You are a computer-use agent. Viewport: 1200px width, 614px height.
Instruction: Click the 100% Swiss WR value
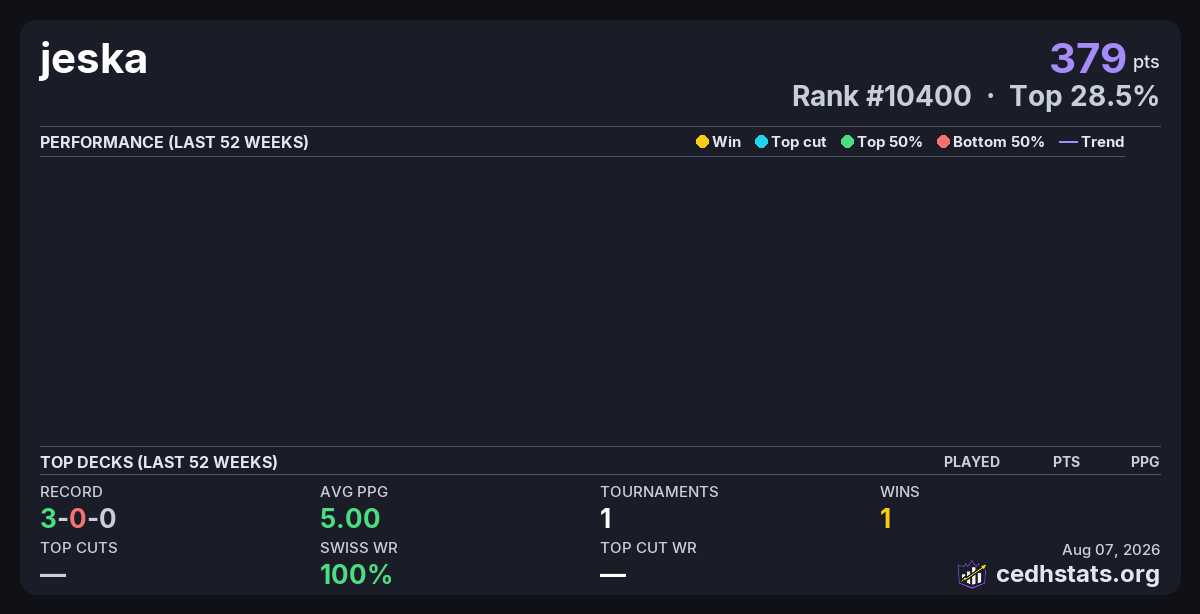pyautogui.click(x=356, y=574)
